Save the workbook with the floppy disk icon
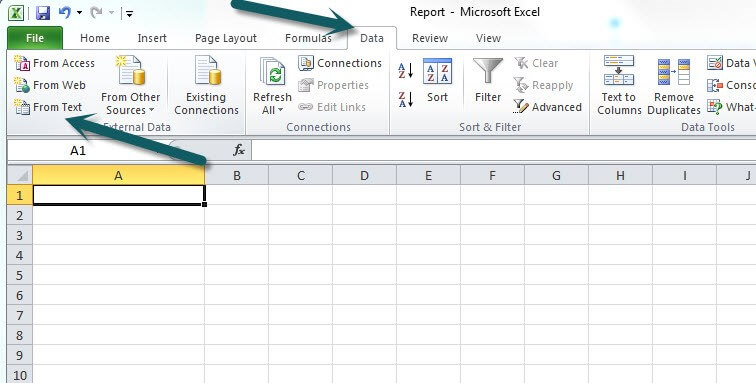 [43, 13]
